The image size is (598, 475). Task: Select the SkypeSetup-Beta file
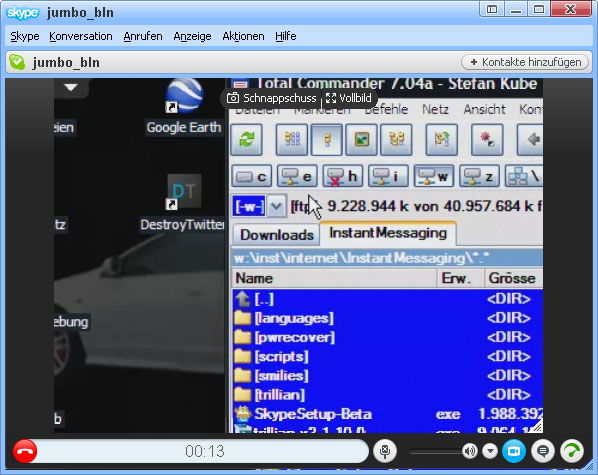387,414
